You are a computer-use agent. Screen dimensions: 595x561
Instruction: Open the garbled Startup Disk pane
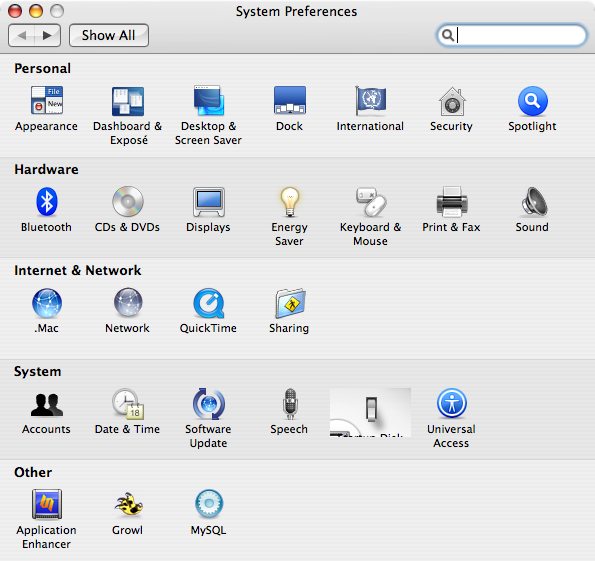tap(370, 412)
